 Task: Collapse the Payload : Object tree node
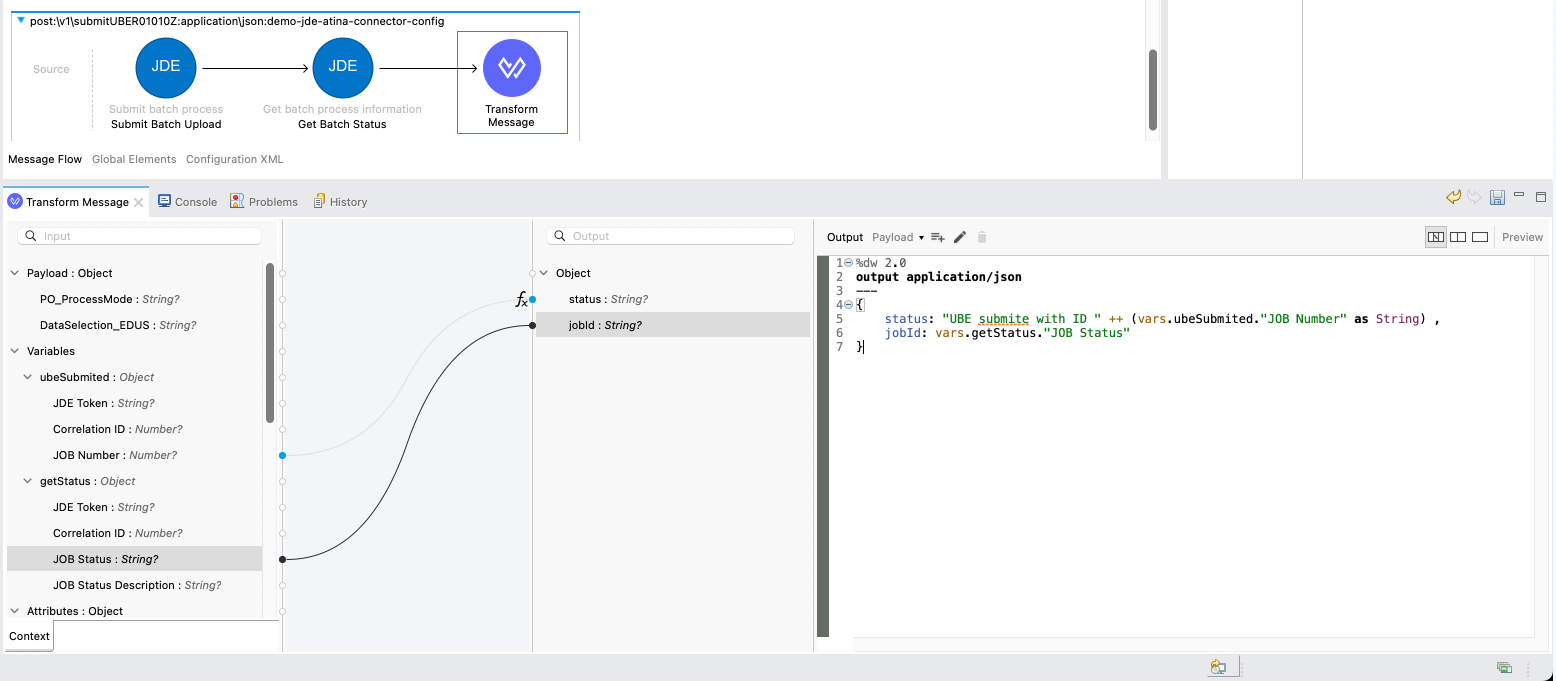pyautogui.click(x=15, y=273)
